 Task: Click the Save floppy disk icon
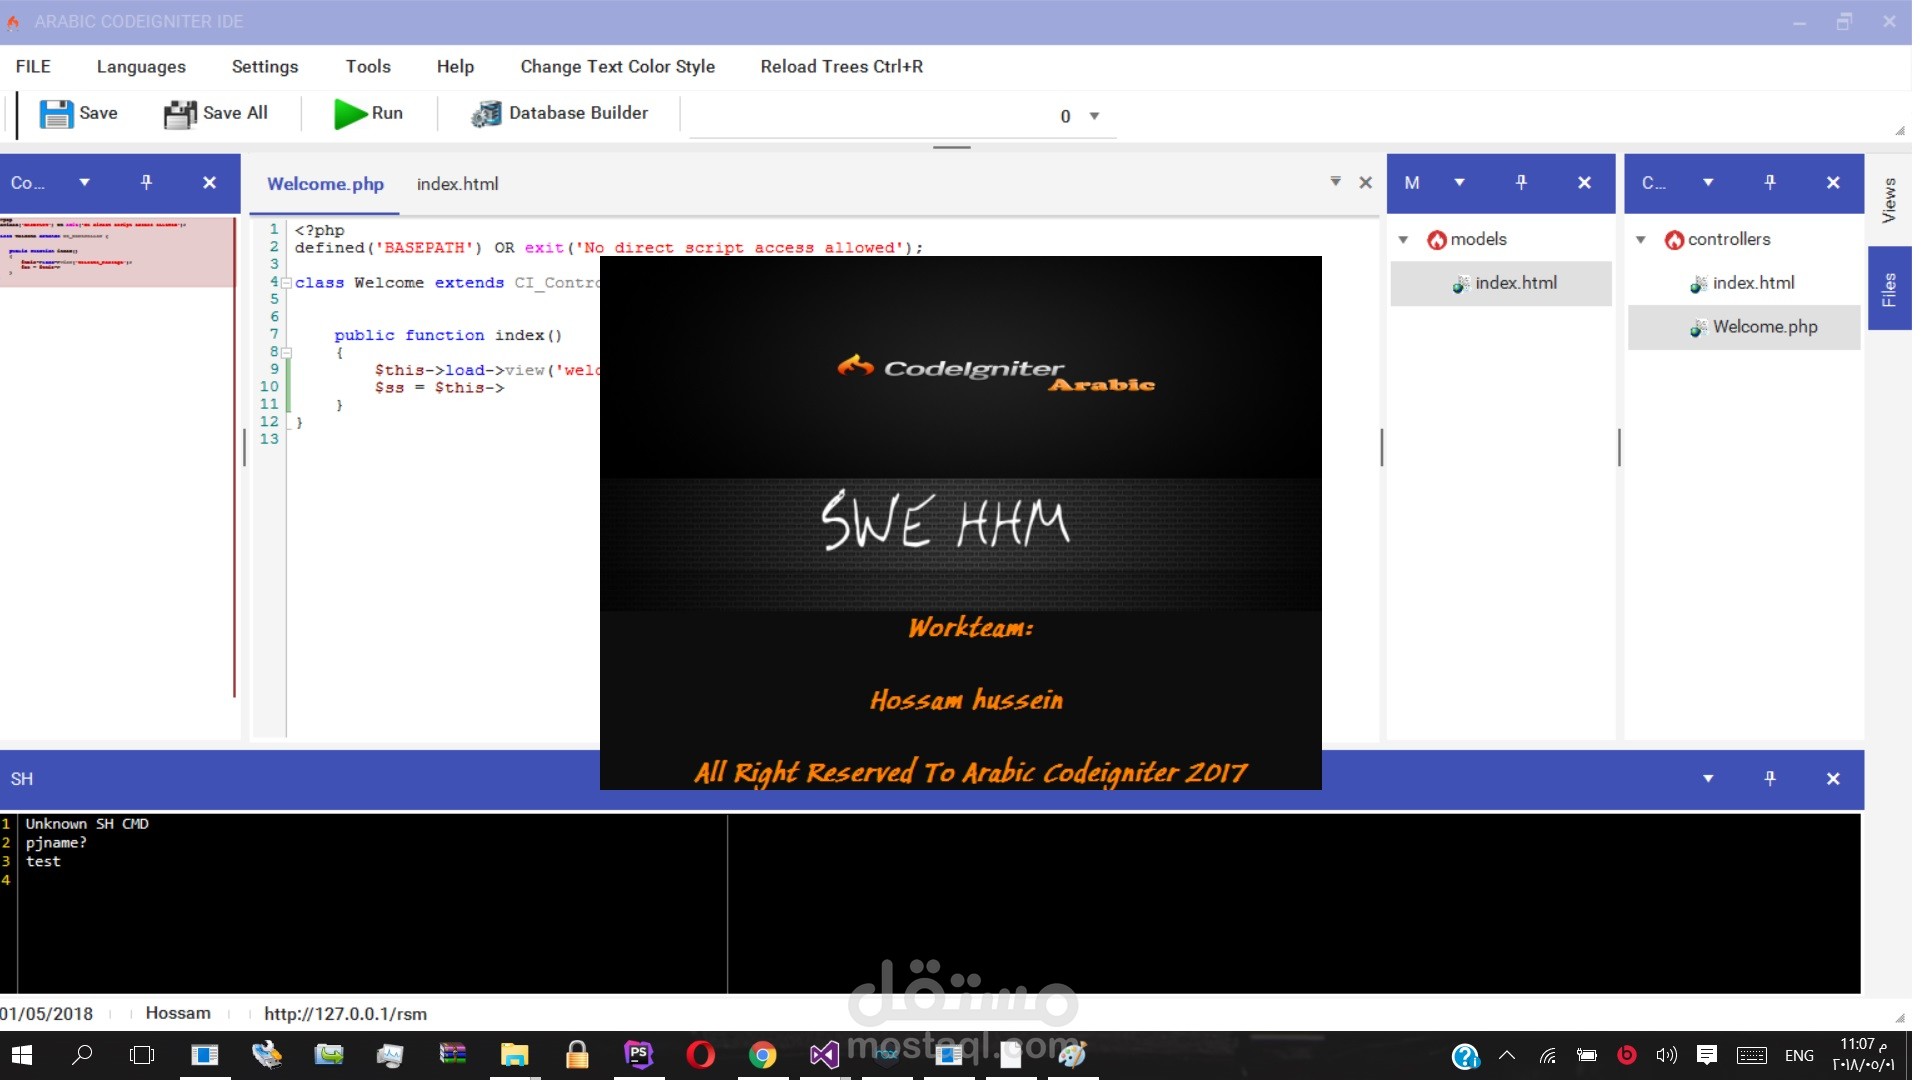tap(57, 113)
